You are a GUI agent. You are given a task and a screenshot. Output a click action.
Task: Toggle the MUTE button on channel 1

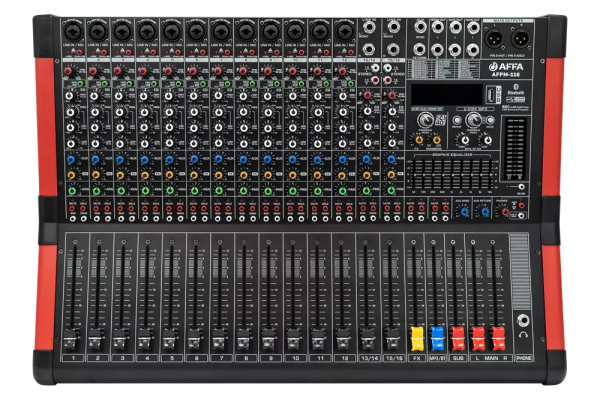click(72, 208)
